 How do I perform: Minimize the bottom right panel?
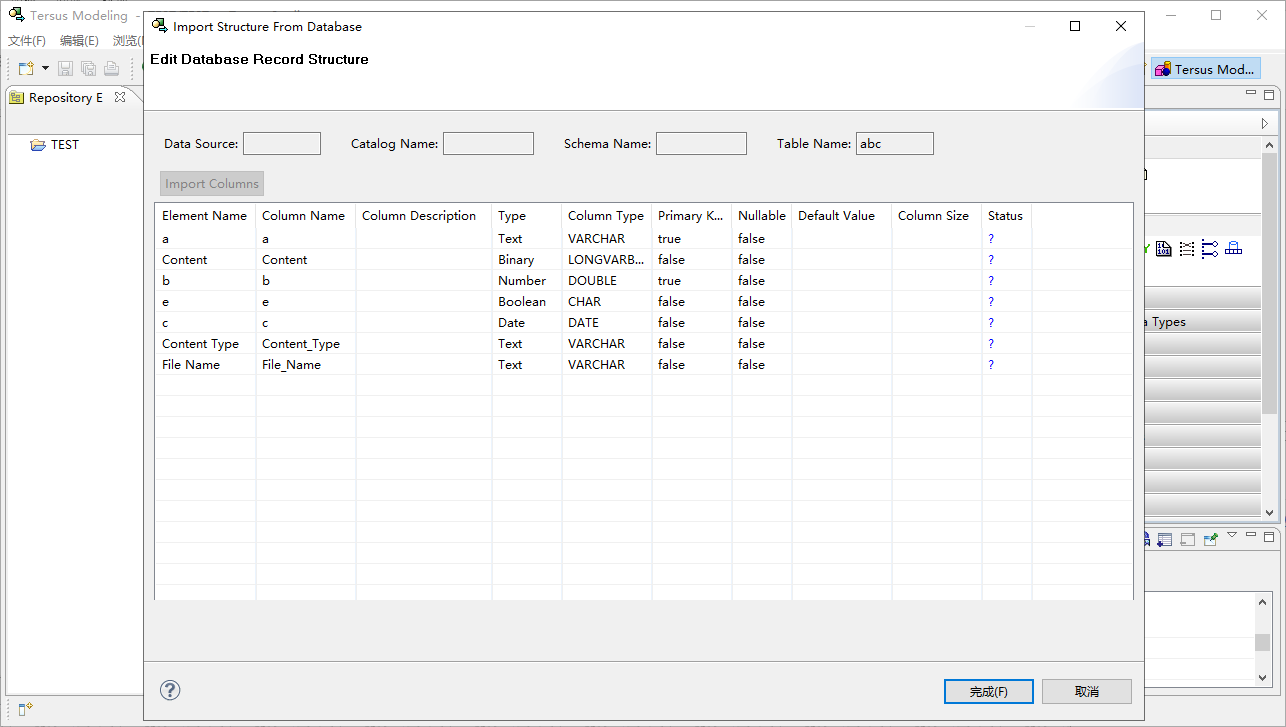(1251, 535)
